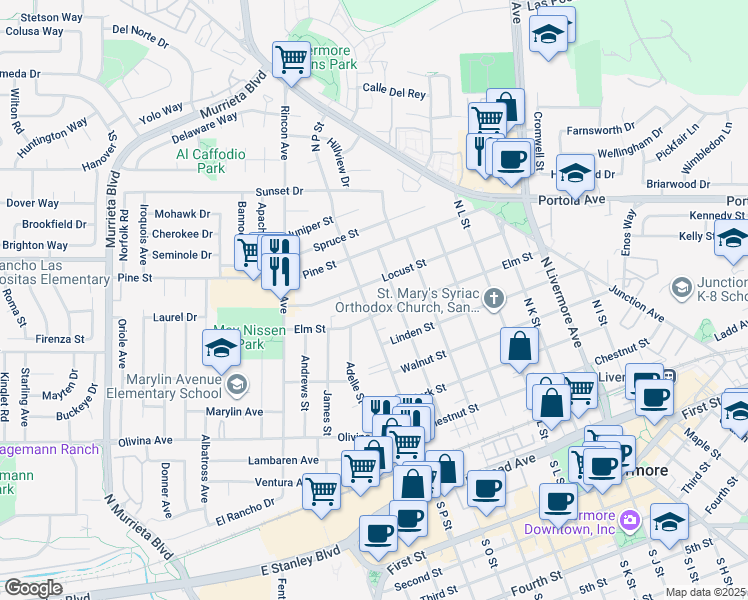Select the Laurel Dr label
Image resolution: width=748 pixels, height=600 pixels.
pyautogui.click(x=175, y=317)
